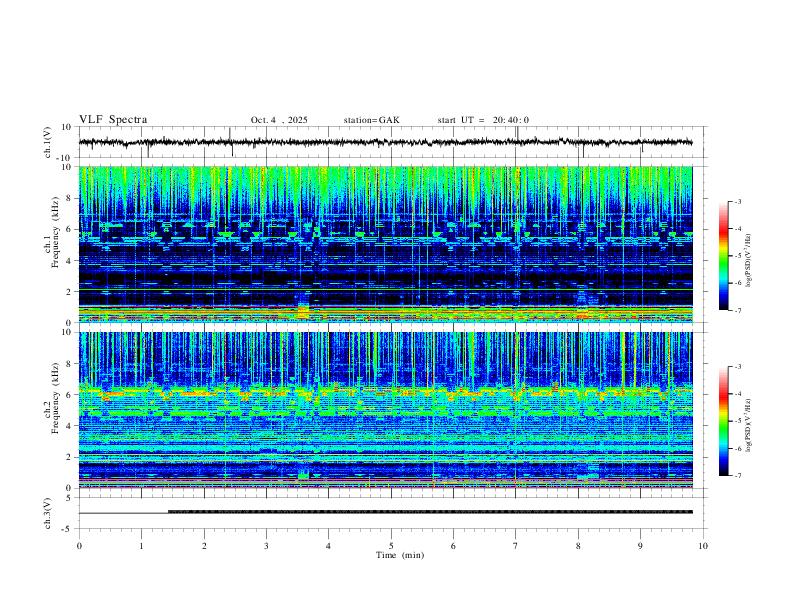Click the ch.2 color scale PSD label
Viewport: 792px width, 612px height.
click(748, 426)
